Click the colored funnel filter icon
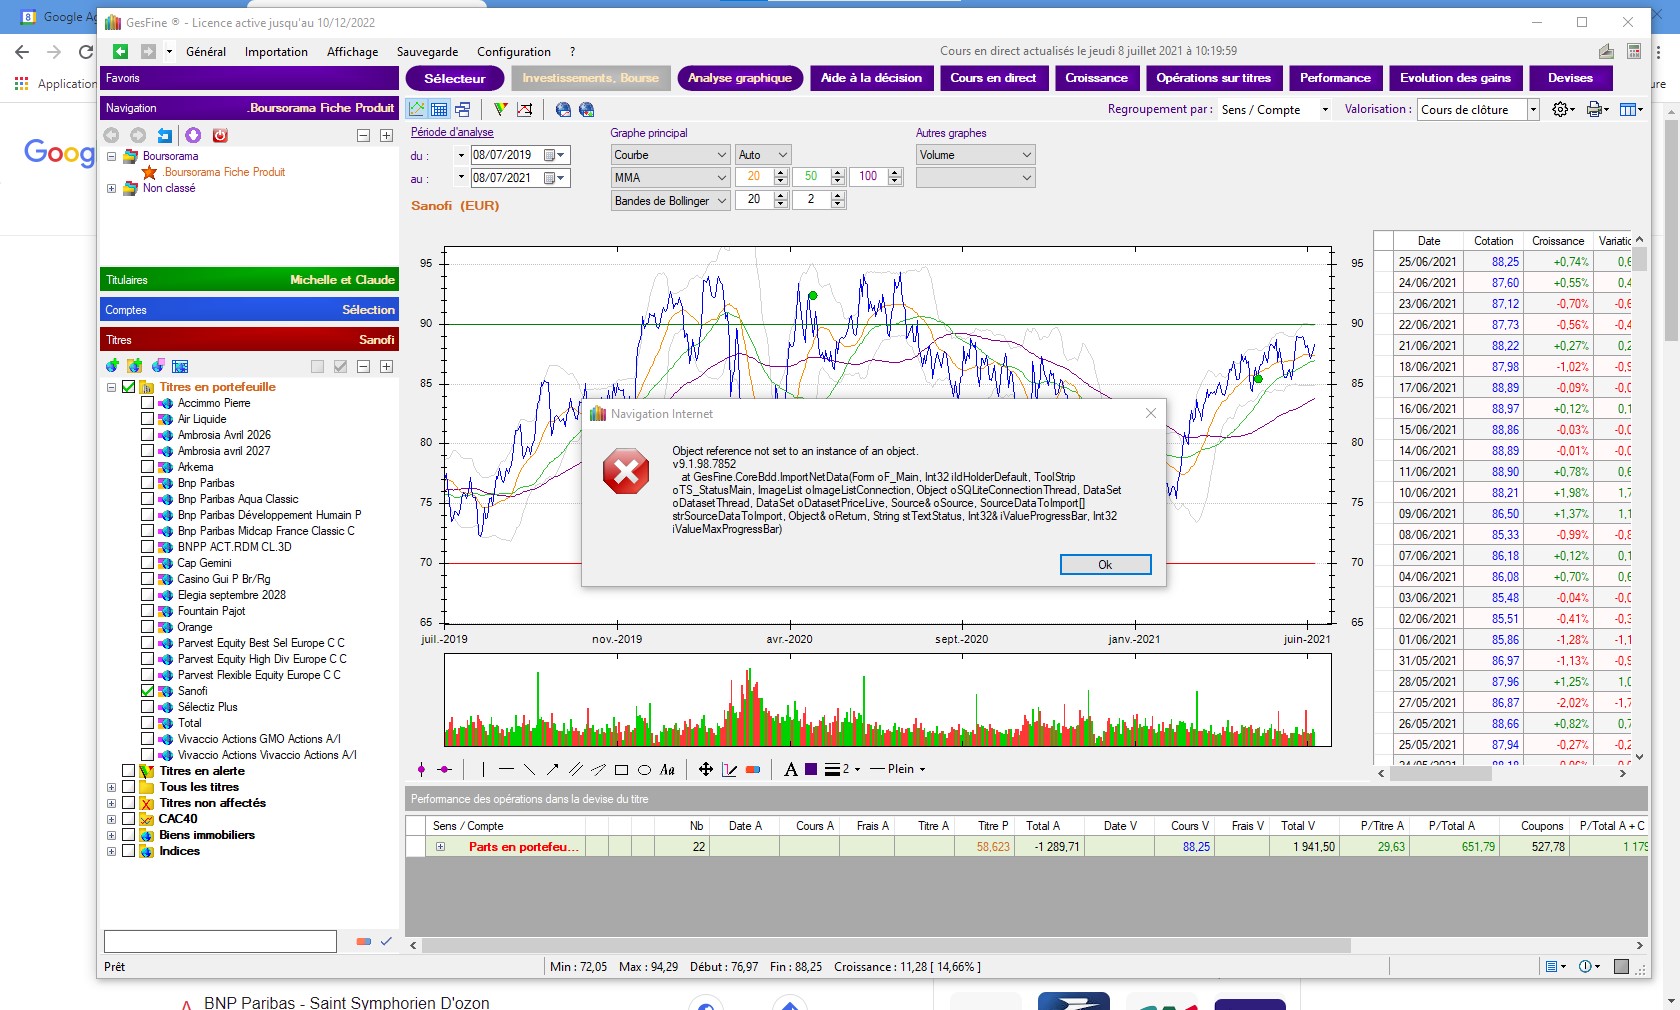The image size is (1680, 1010). pyautogui.click(x=500, y=109)
